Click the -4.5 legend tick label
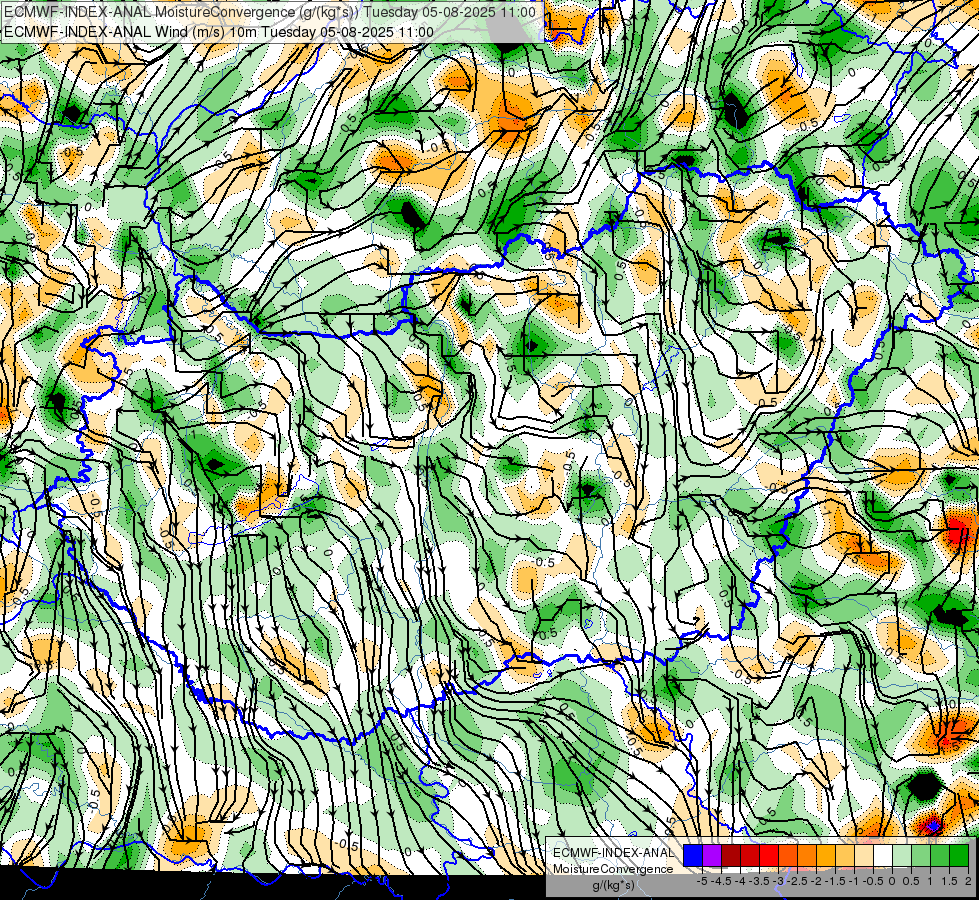Image resolution: width=979 pixels, height=900 pixels. pyautogui.click(x=721, y=881)
